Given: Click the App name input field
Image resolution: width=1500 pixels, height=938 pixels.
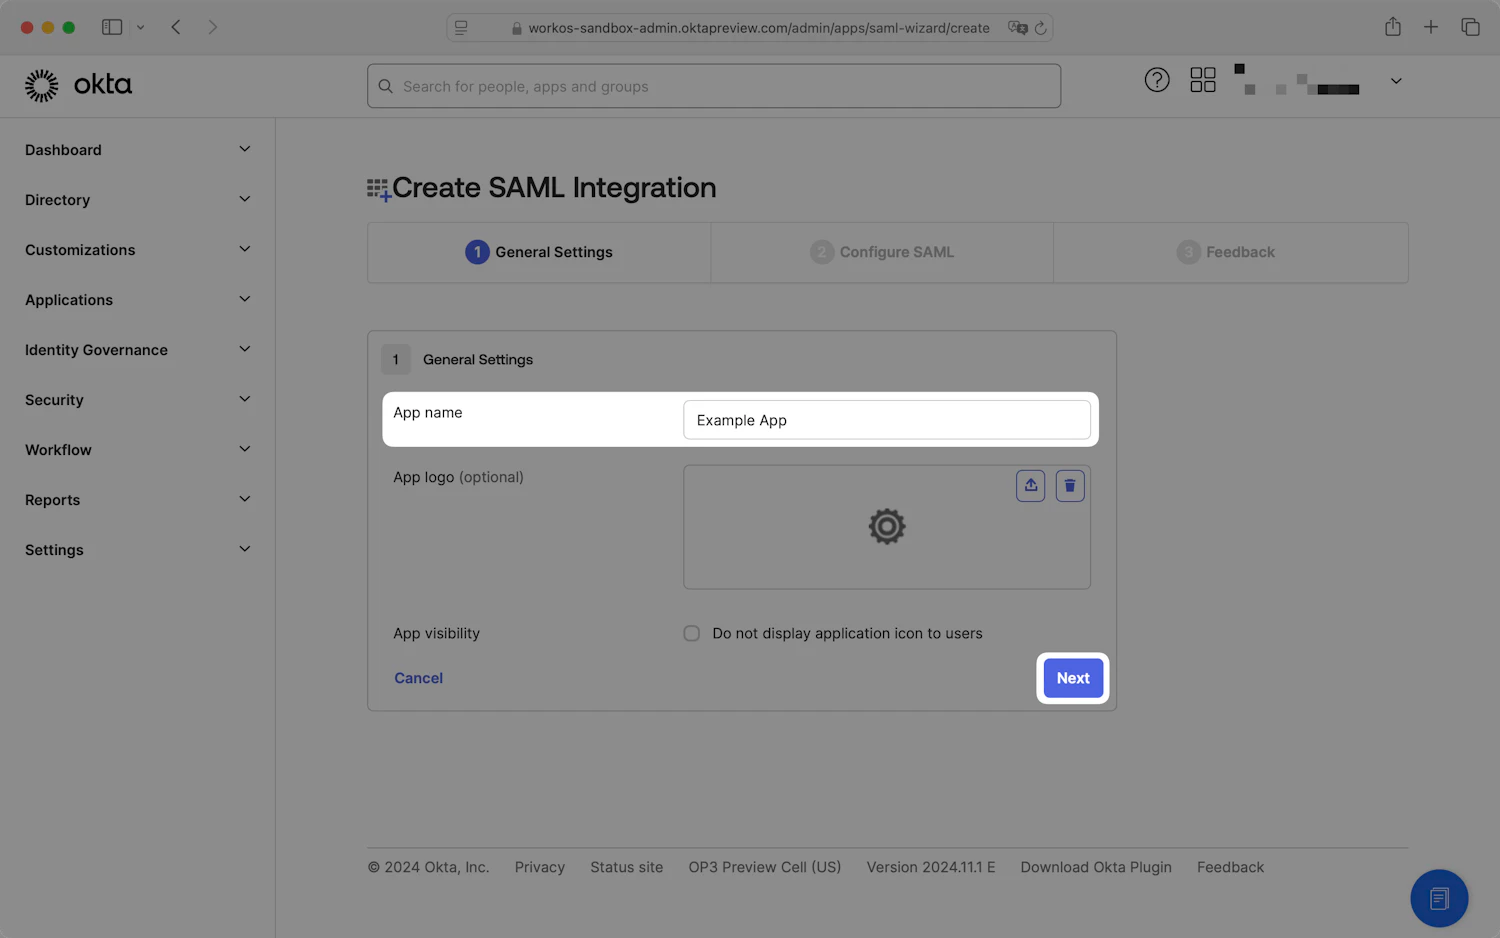Looking at the screenshot, I should pyautogui.click(x=887, y=420).
